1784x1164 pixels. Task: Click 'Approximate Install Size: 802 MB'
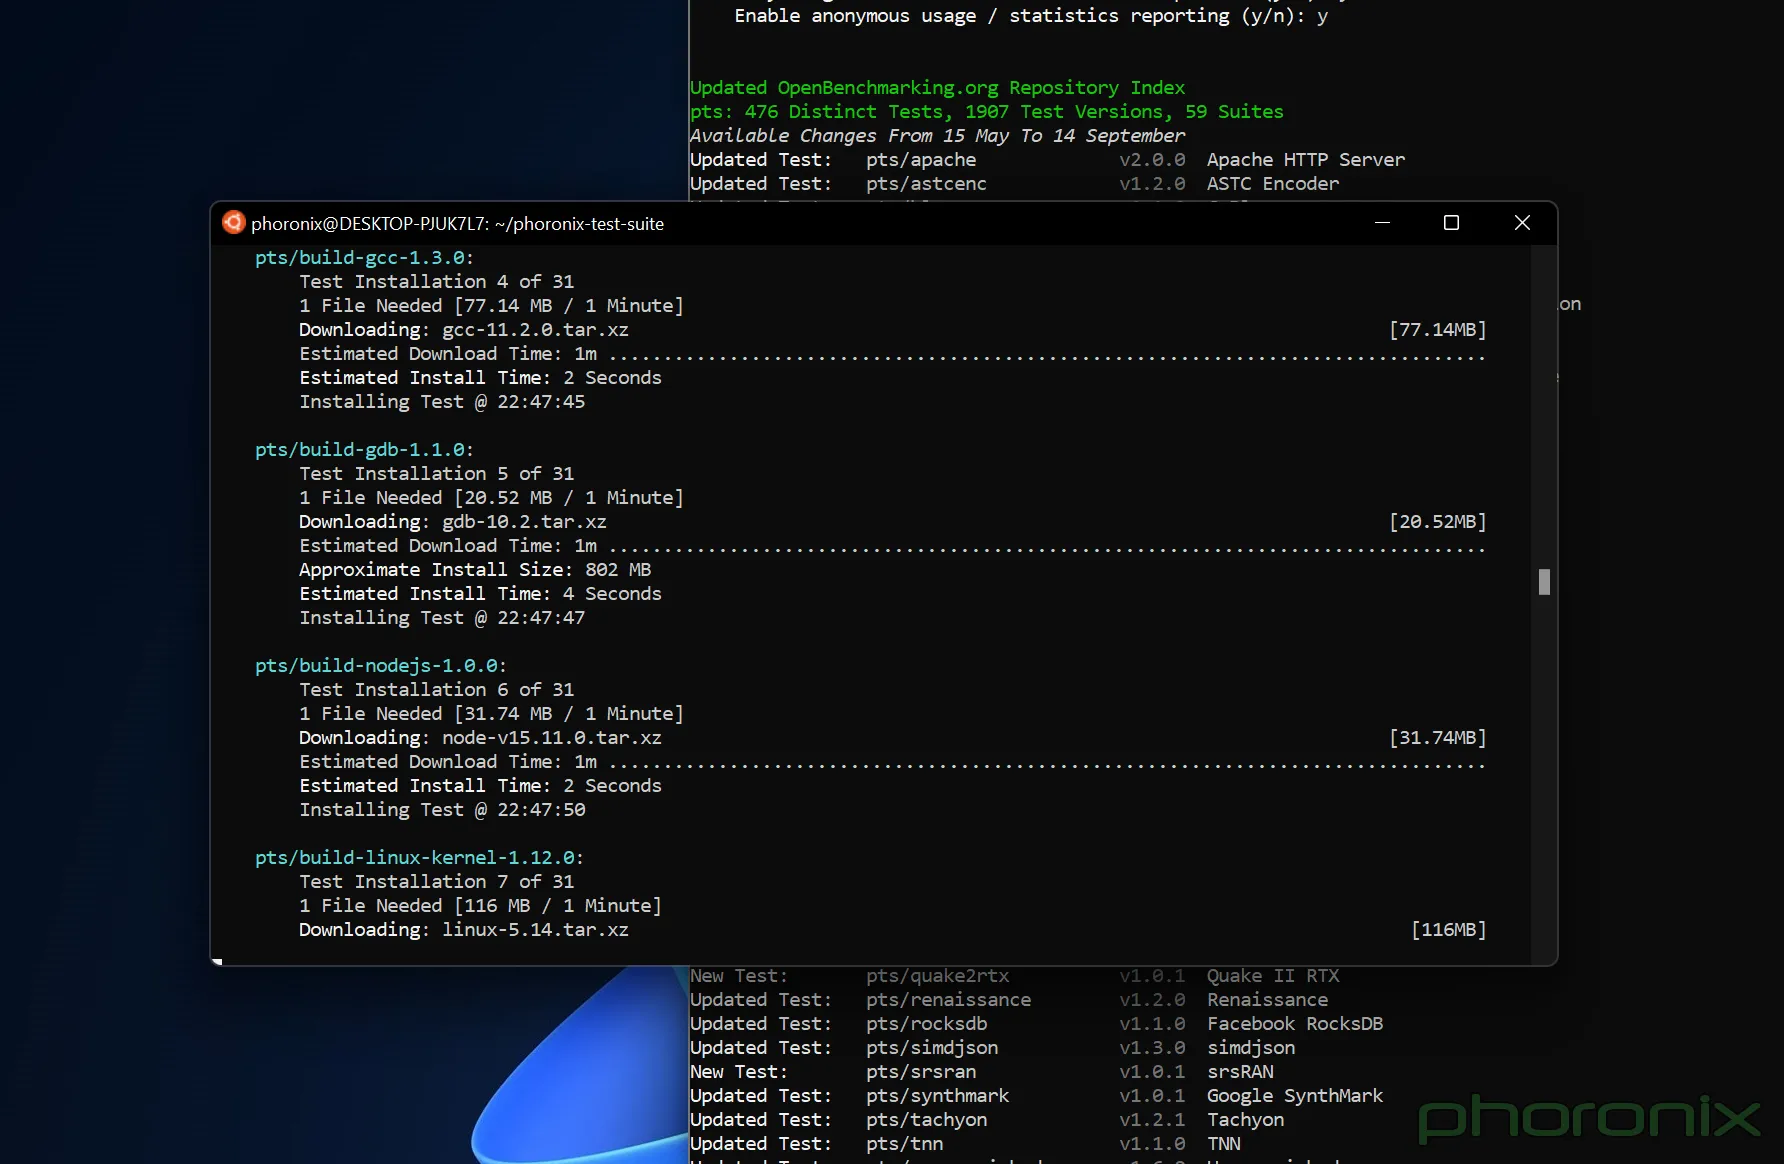click(x=475, y=570)
